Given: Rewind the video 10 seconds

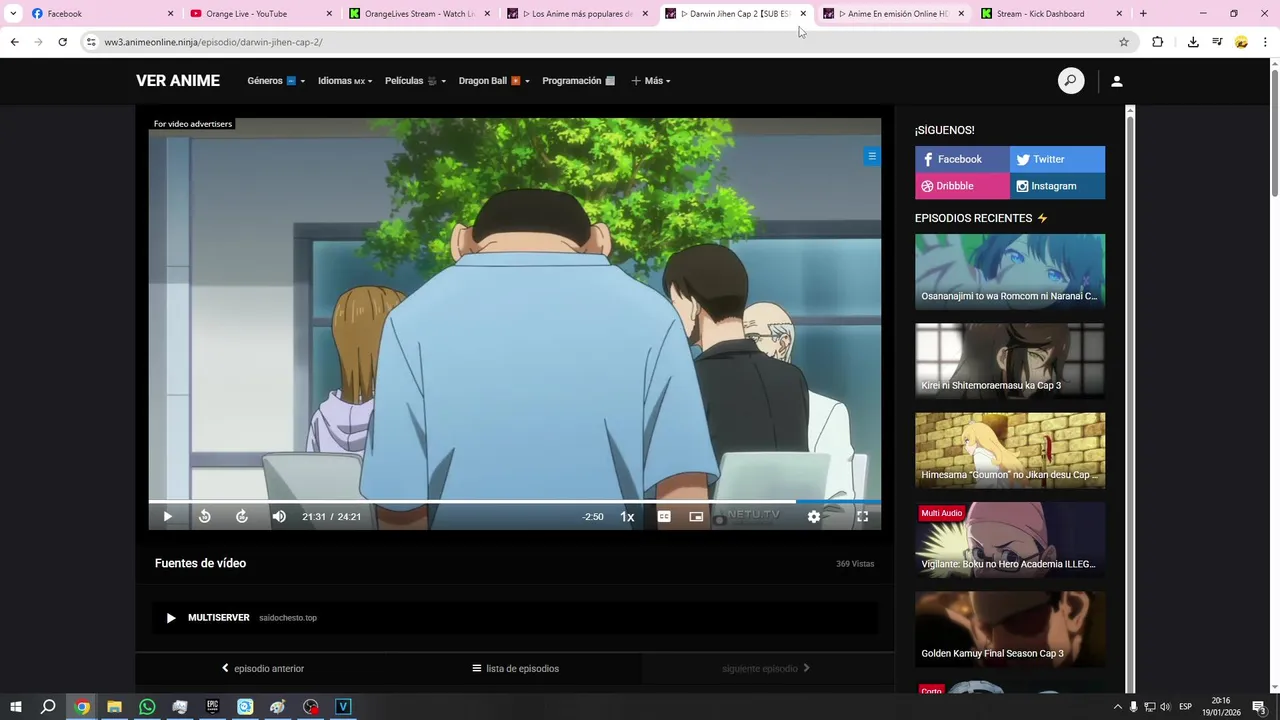Looking at the screenshot, I should point(205,517).
